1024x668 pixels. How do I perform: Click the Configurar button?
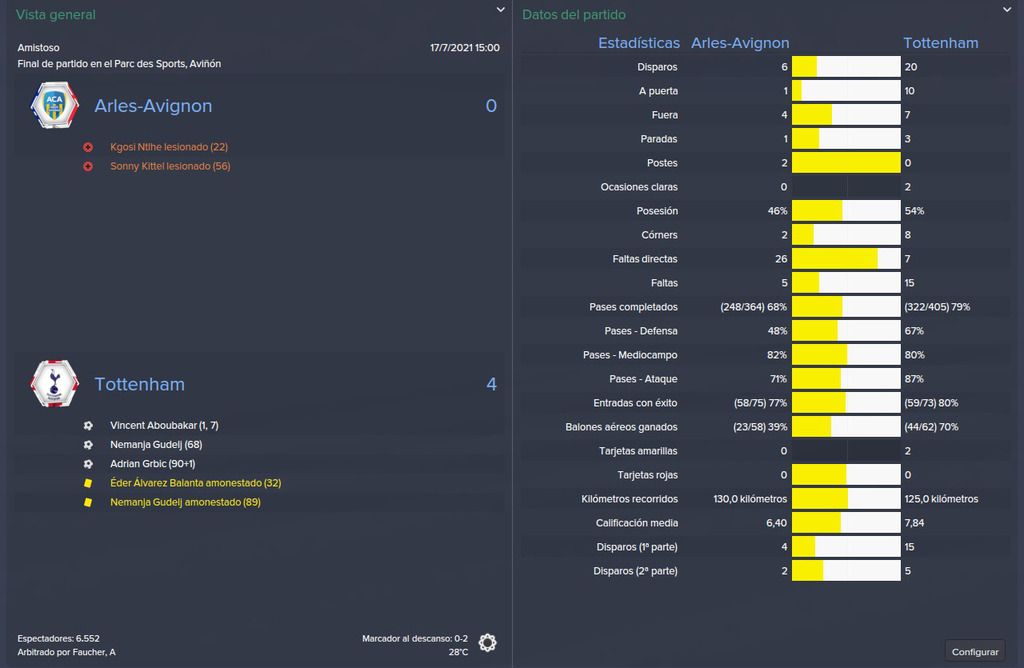[974, 652]
